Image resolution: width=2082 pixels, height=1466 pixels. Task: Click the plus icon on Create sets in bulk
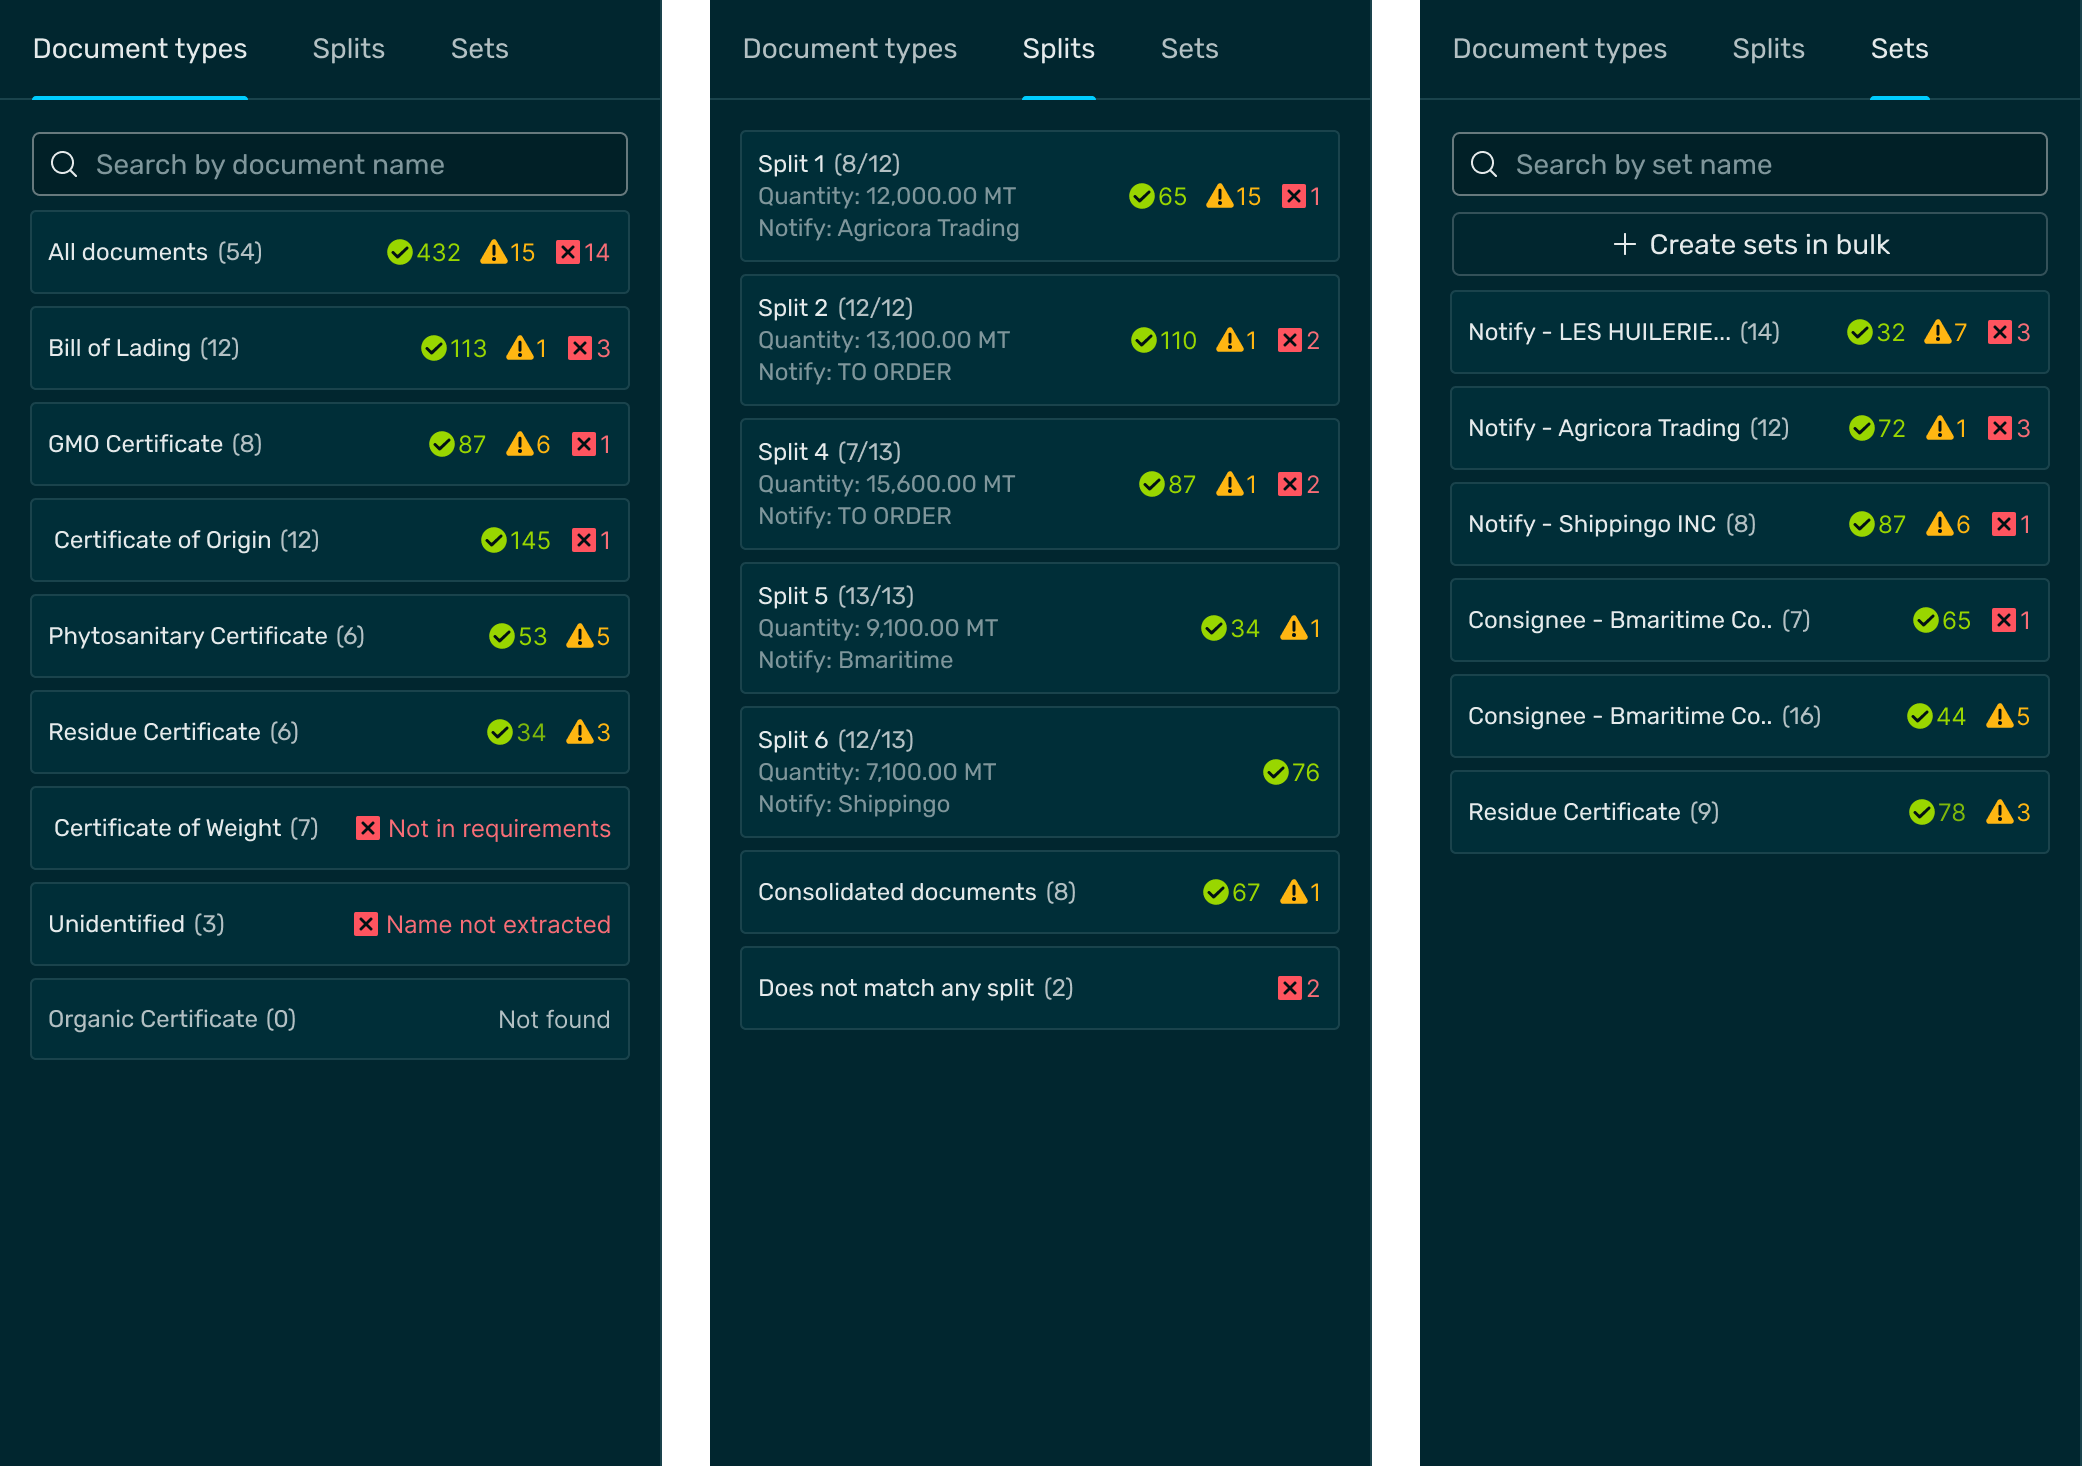(1624, 244)
